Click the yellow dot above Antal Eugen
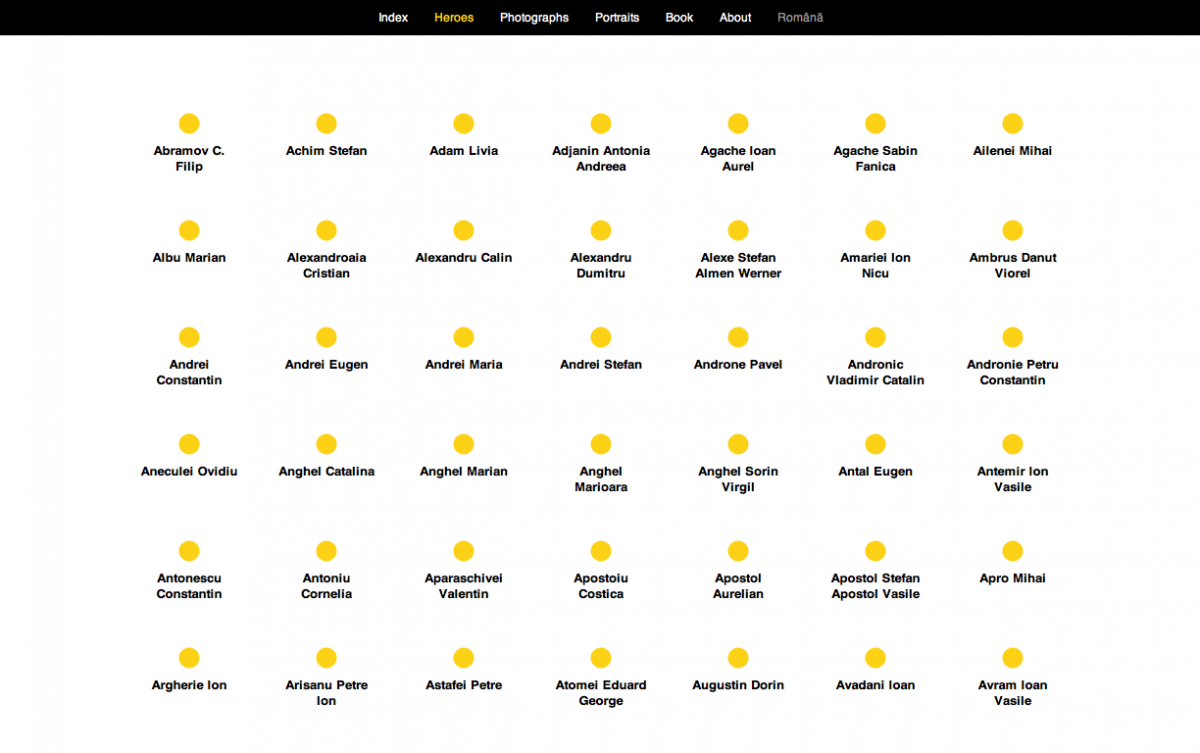Viewport: 1200px width, 753px height. tap(875, 444)
